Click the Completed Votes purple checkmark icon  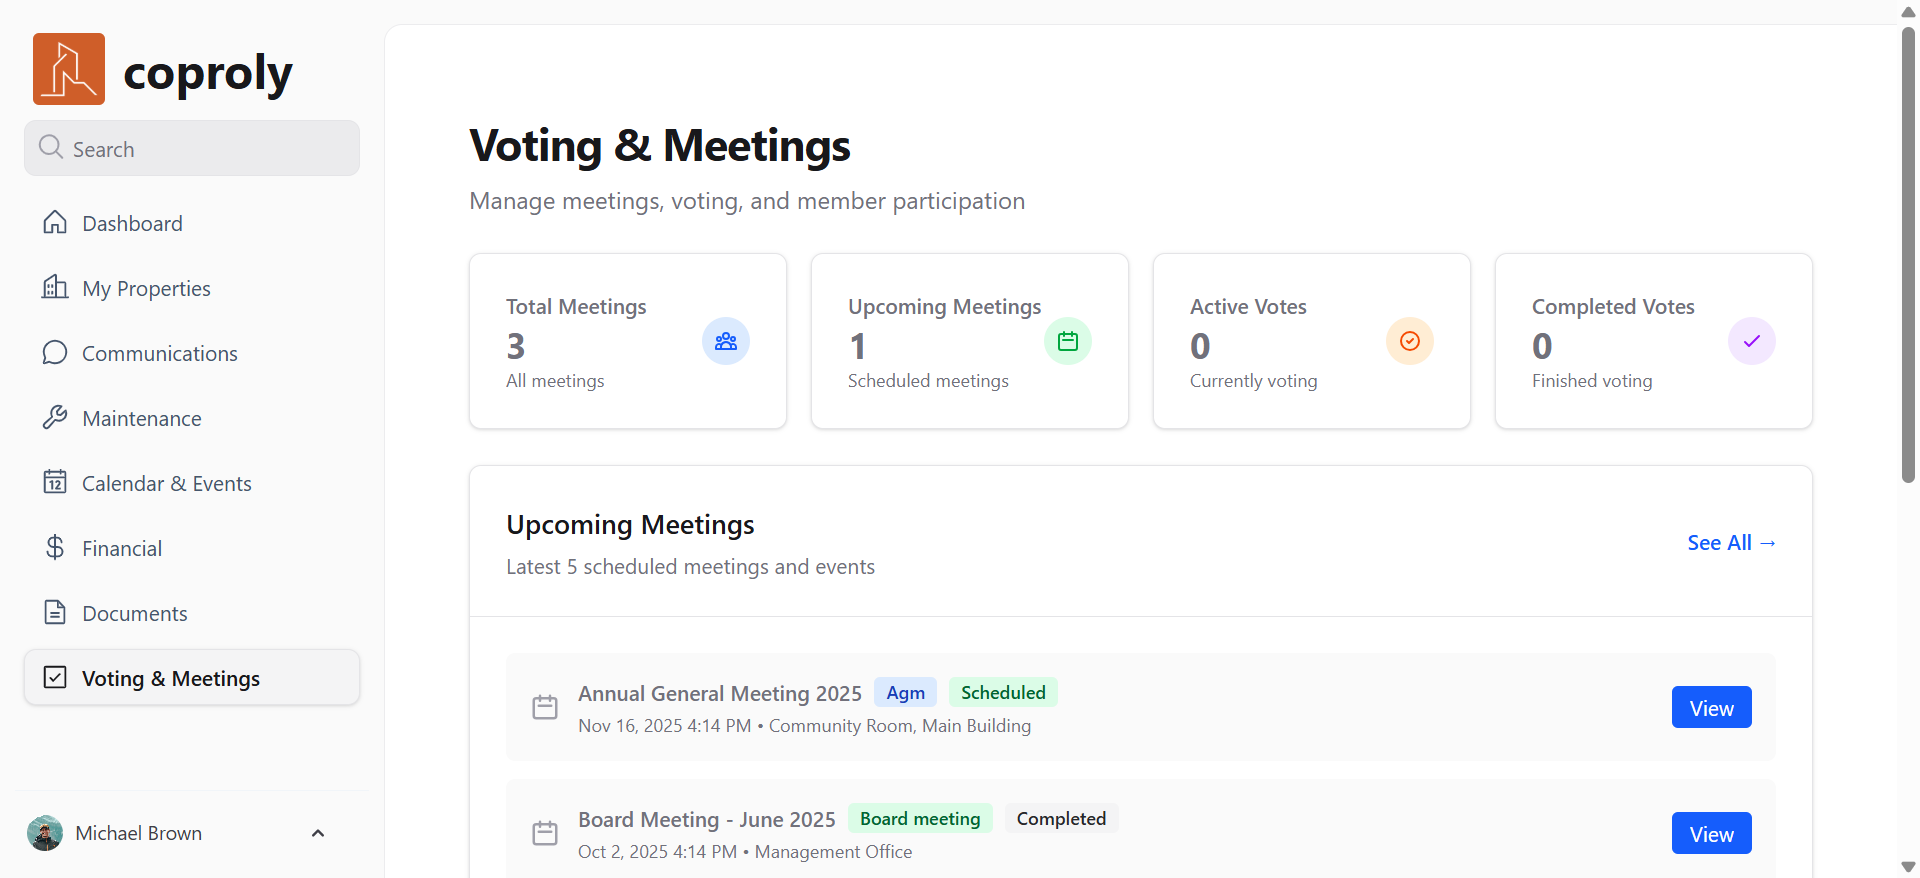[x=1751, y=341]
